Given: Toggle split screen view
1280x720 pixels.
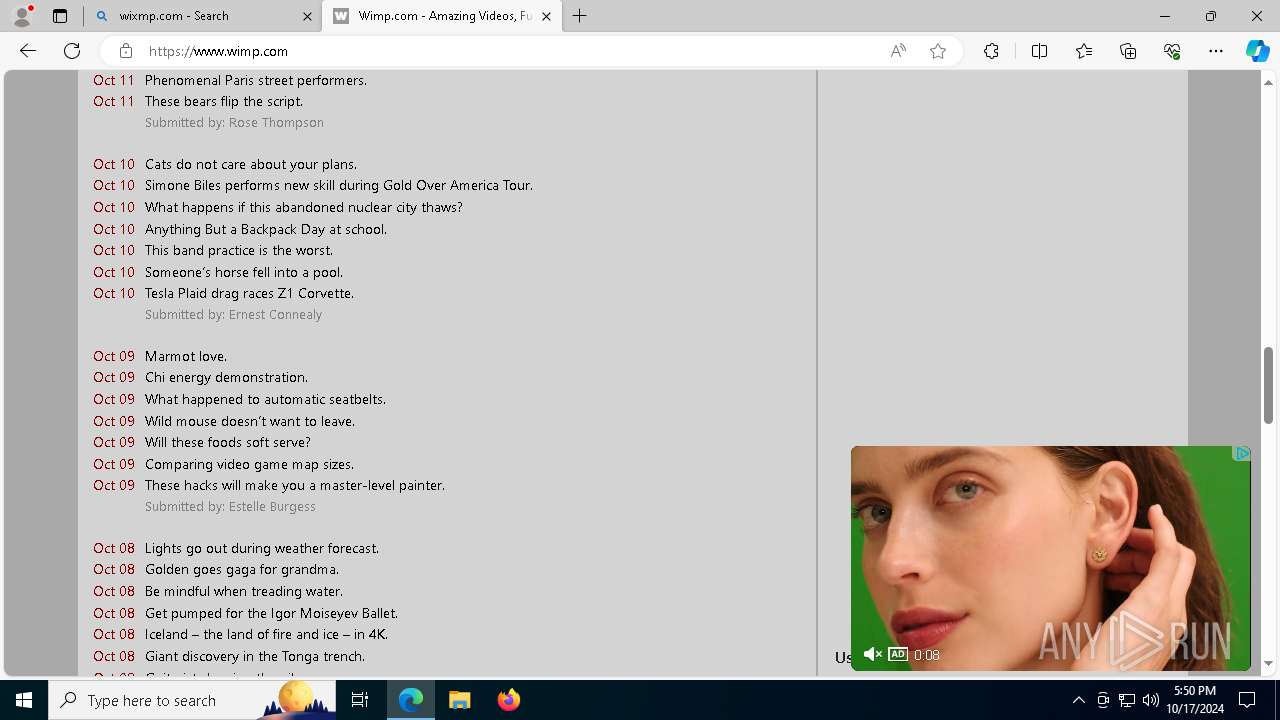Looking at the screenshot, I should click(x=1039, y=51).
